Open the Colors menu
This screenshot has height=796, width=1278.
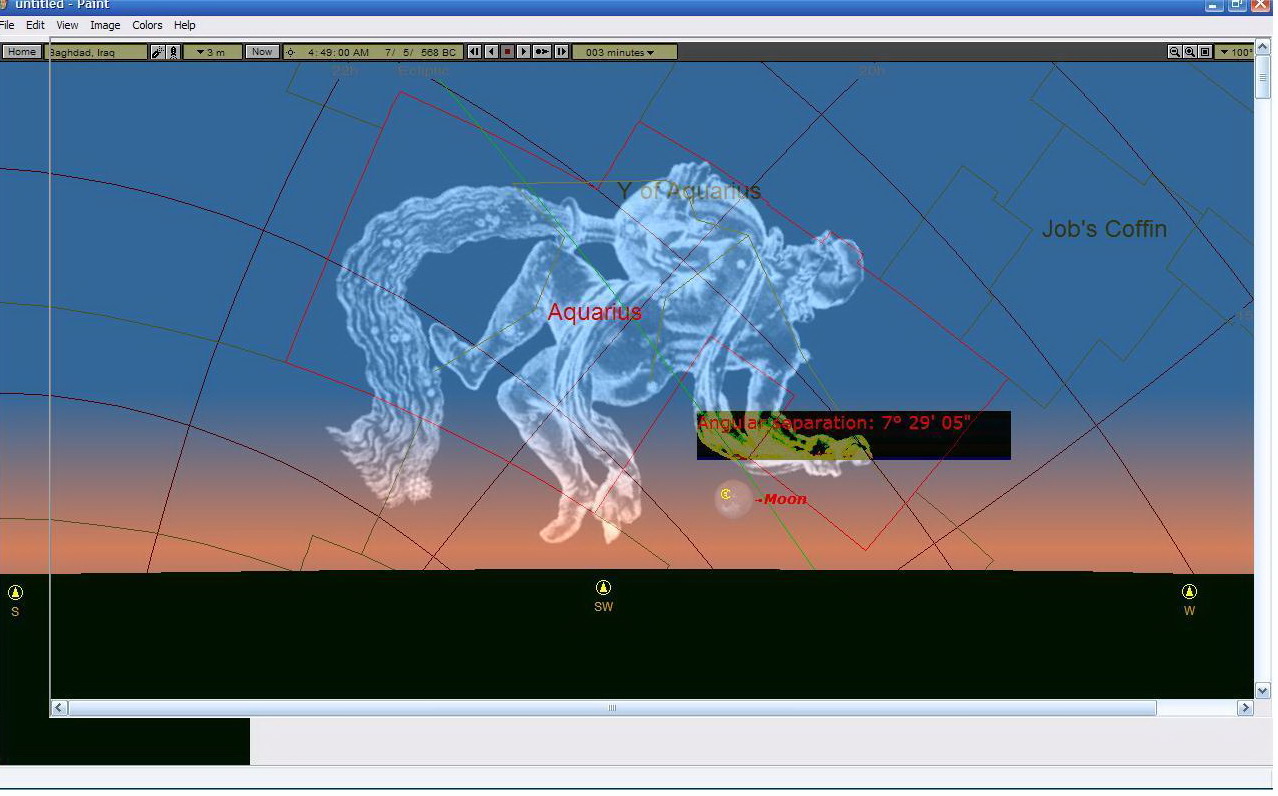tap(147, 25)
